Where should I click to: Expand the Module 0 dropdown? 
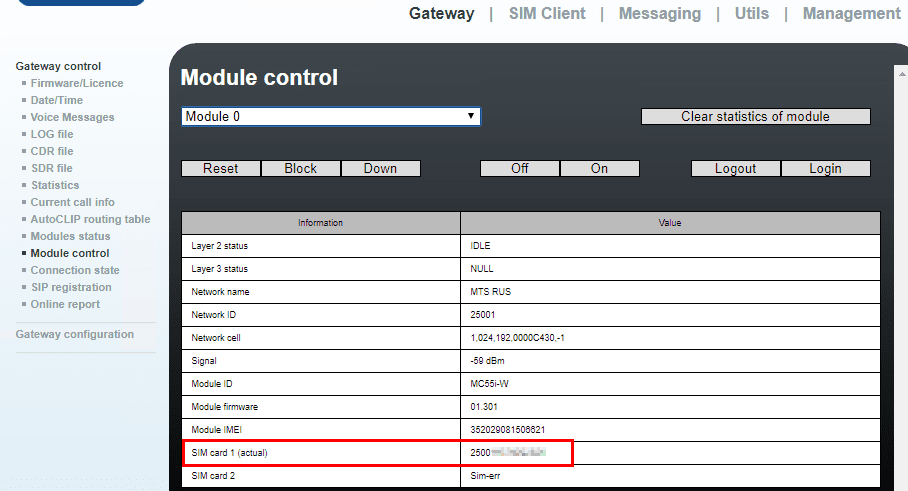pyautogui.click(x=331, y=116)
